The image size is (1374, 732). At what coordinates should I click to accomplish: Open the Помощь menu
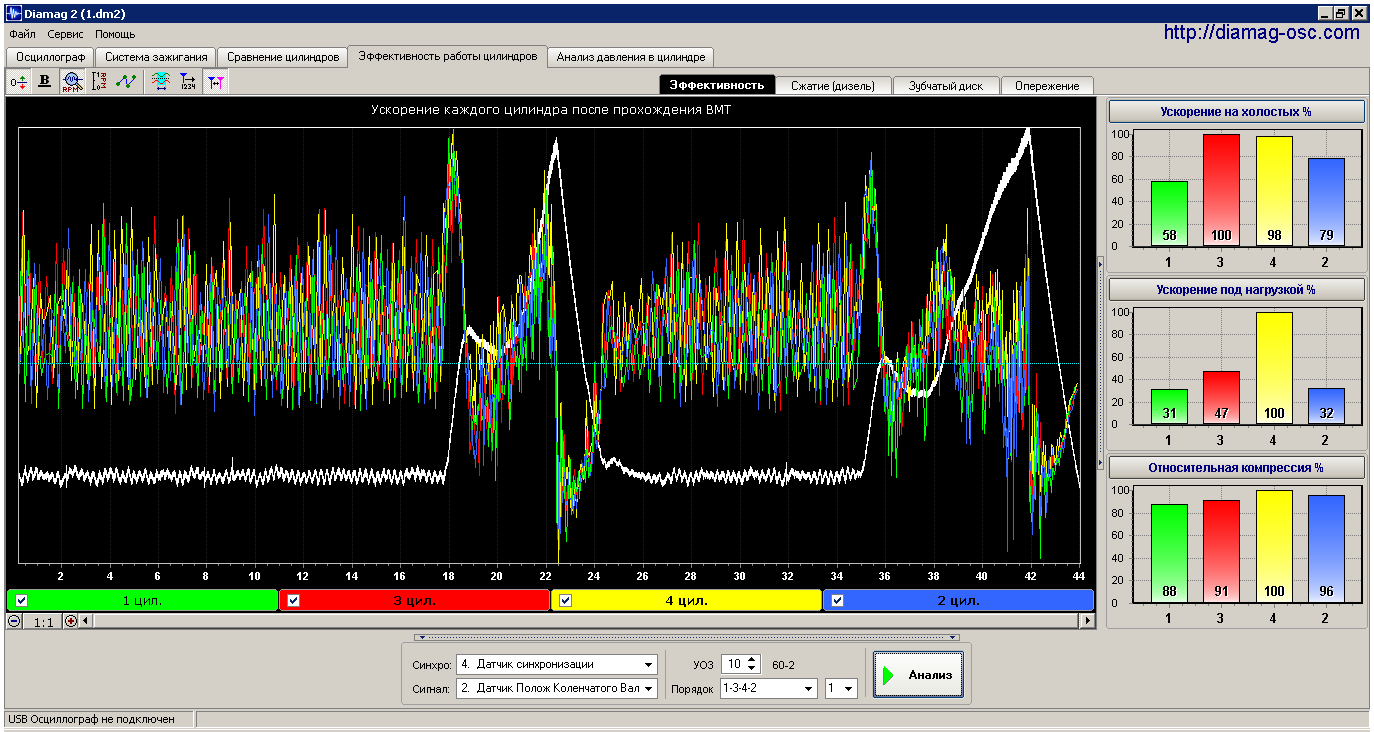tap(115, 34)
